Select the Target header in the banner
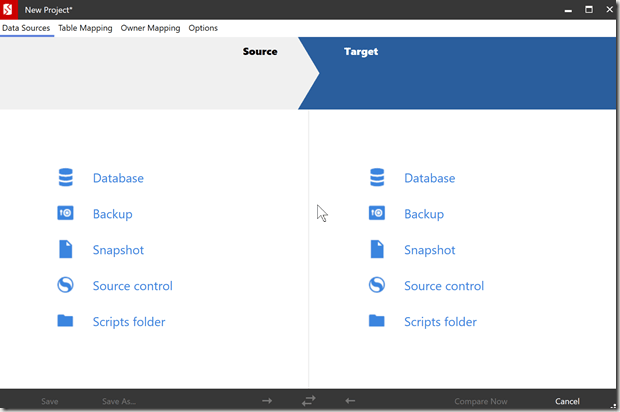The image size is (620, 412). click(x=361, y=51)
